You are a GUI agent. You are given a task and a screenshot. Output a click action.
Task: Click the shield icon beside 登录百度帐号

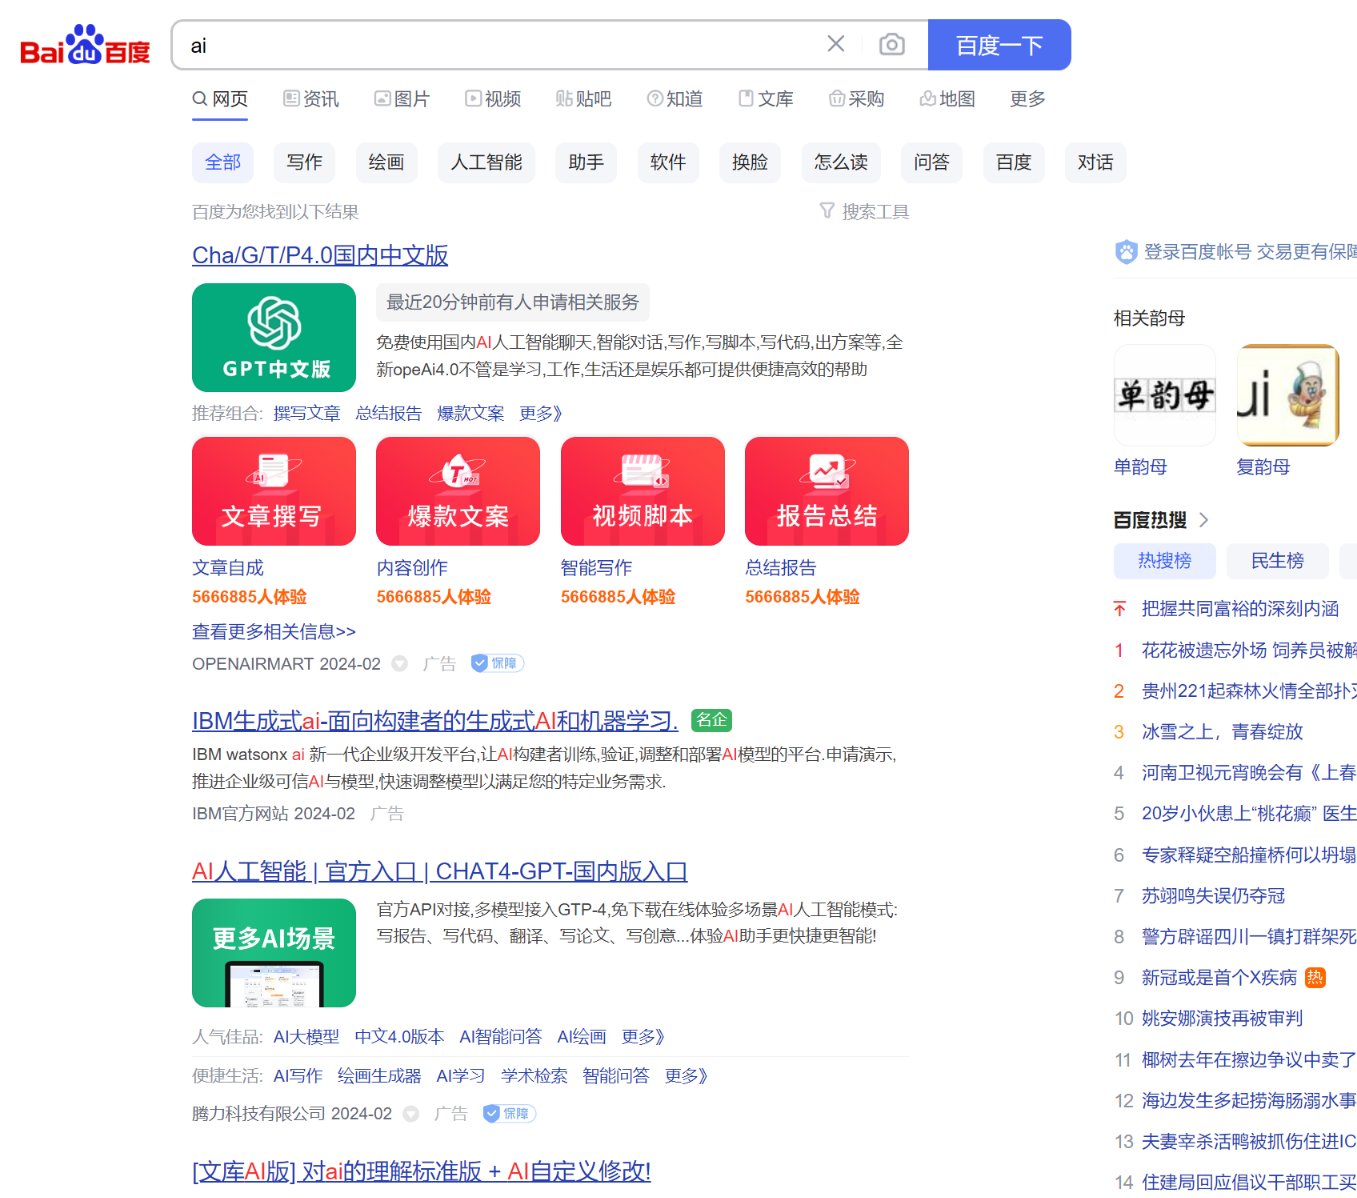tap(1126, 252)
